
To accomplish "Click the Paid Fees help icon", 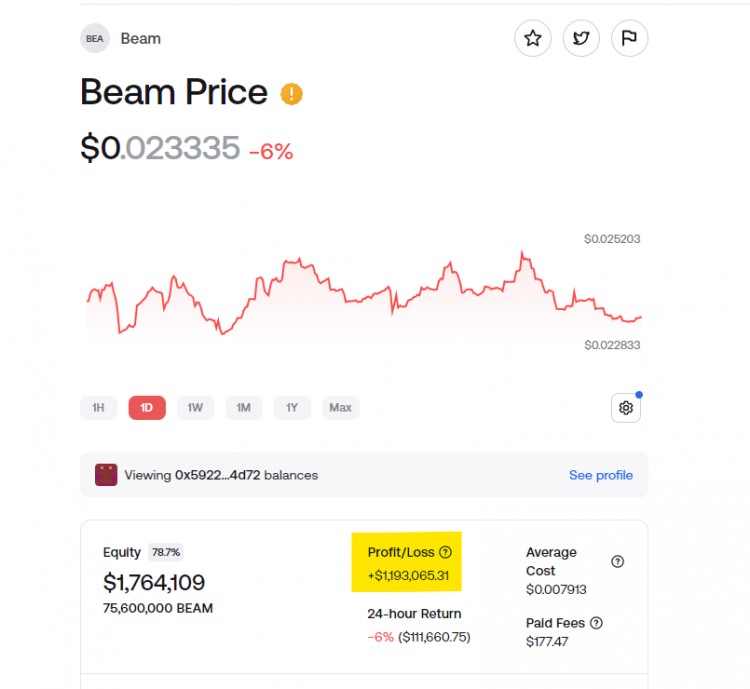I will pyautogui.click(x=596, y=622).
